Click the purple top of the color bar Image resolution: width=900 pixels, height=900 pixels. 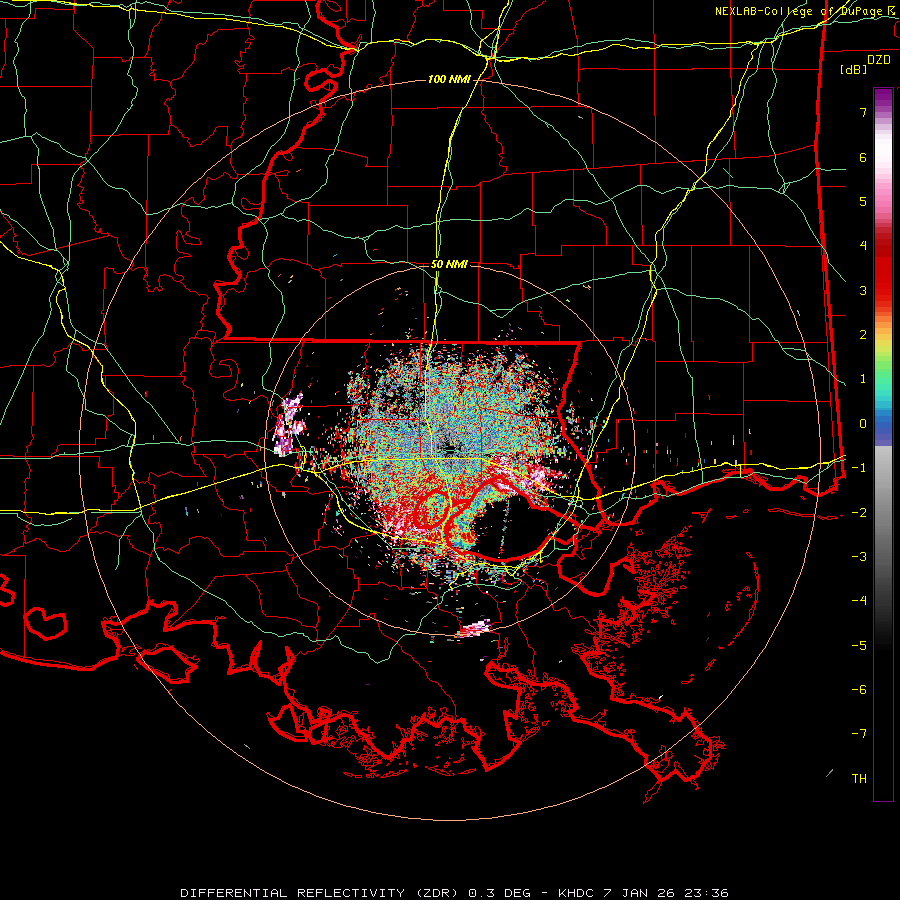point(883,98)
